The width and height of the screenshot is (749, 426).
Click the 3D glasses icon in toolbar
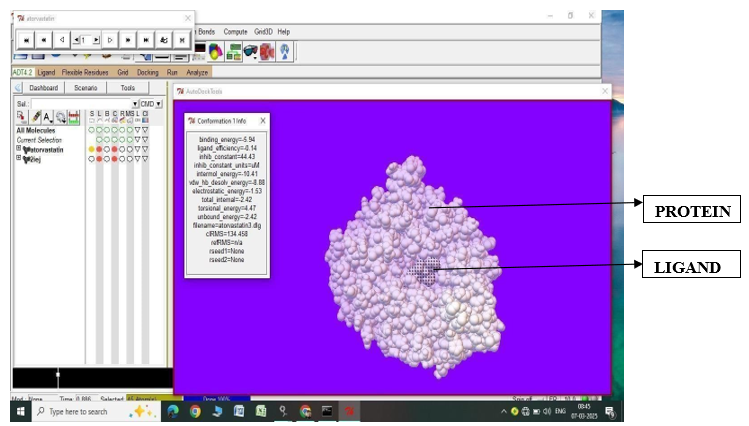(x=250, y=51)
